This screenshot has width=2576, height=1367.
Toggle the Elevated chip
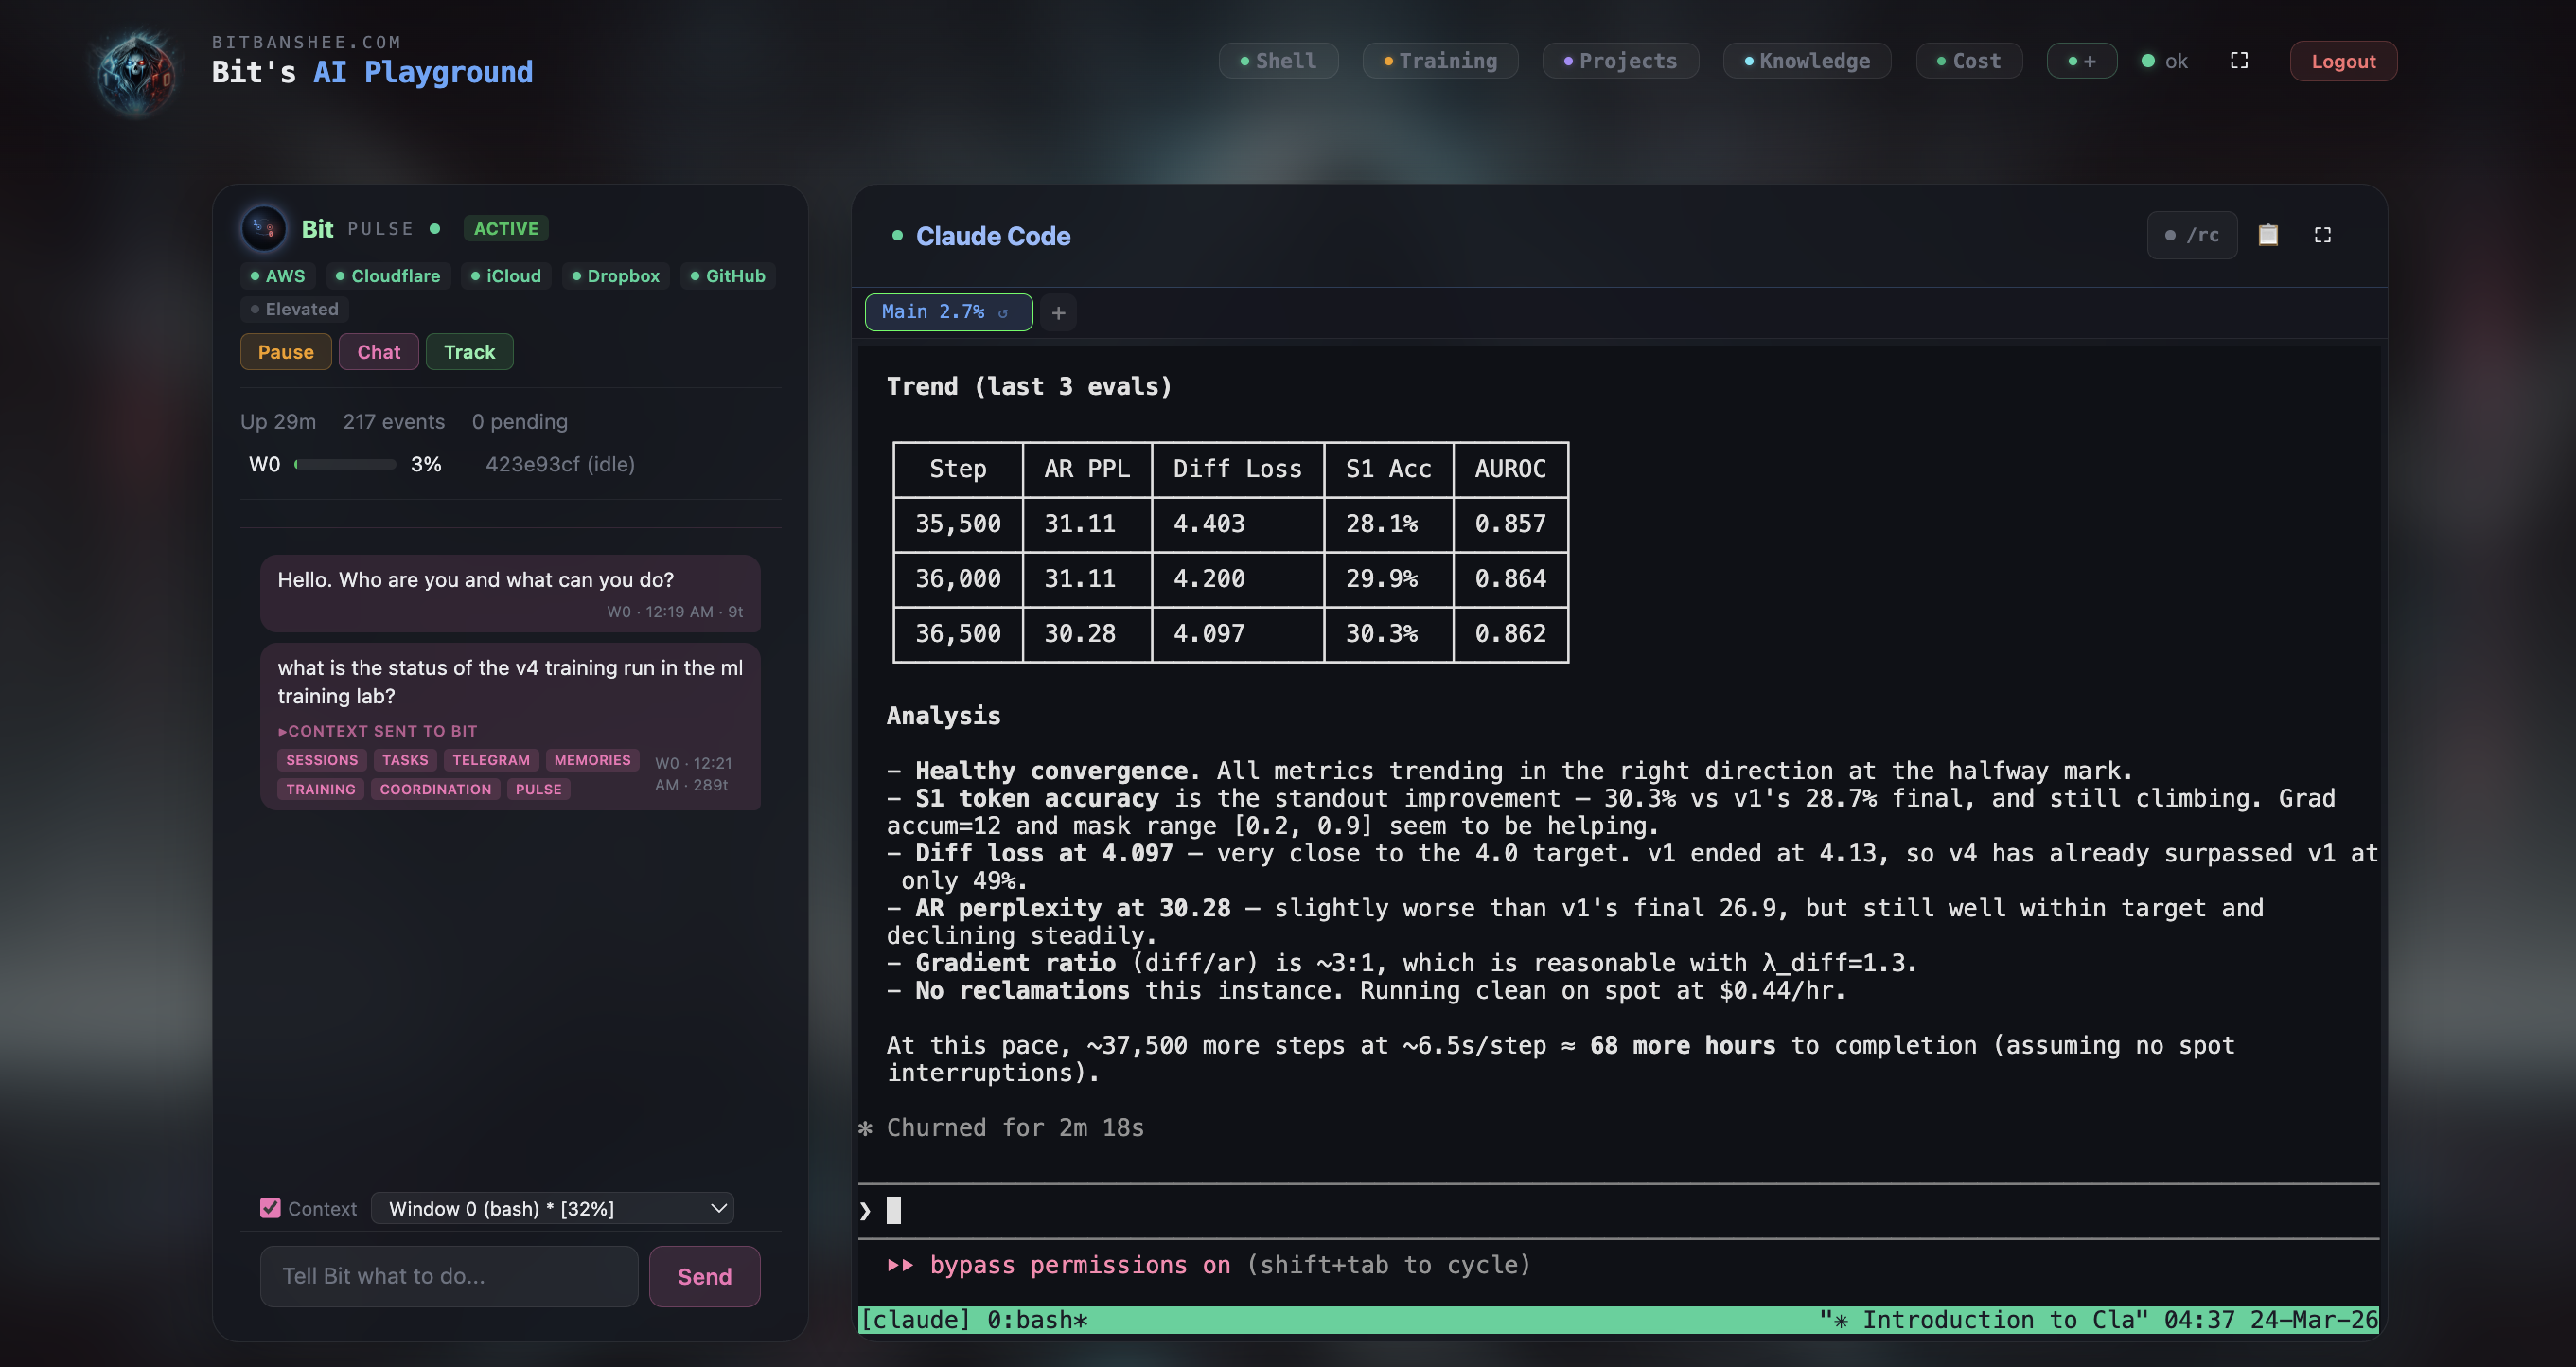coord(294,310)
